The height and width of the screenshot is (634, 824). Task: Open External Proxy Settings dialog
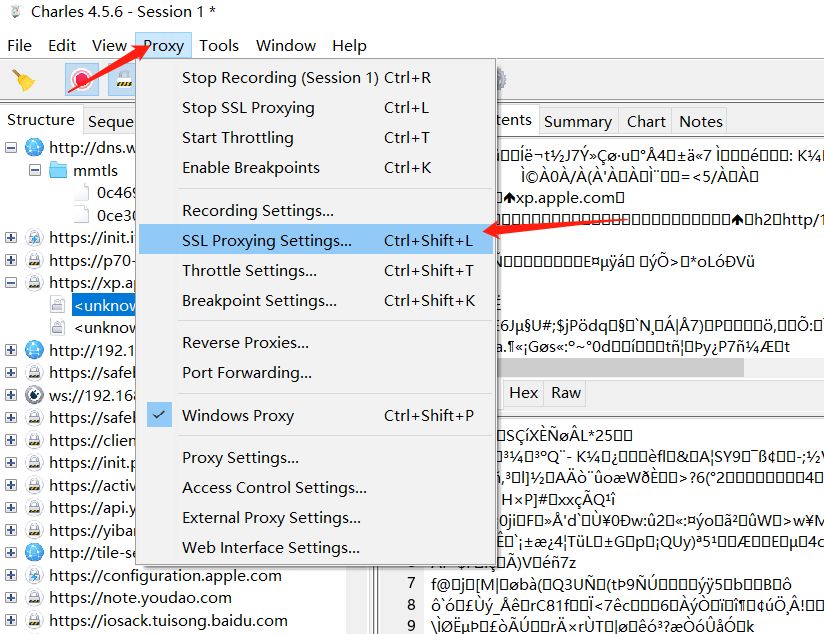point(315,518)
